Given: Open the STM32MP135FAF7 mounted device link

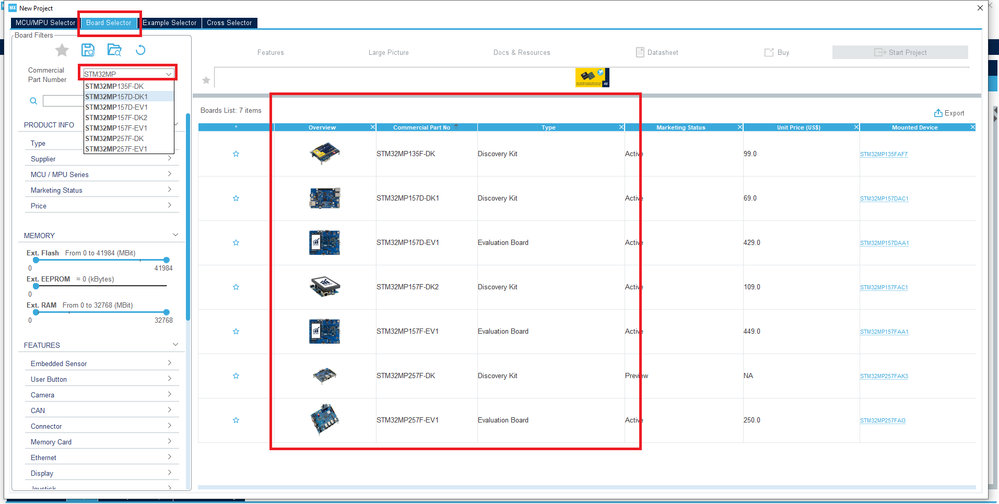Looking at the screenshot, I should pos(884,154).
